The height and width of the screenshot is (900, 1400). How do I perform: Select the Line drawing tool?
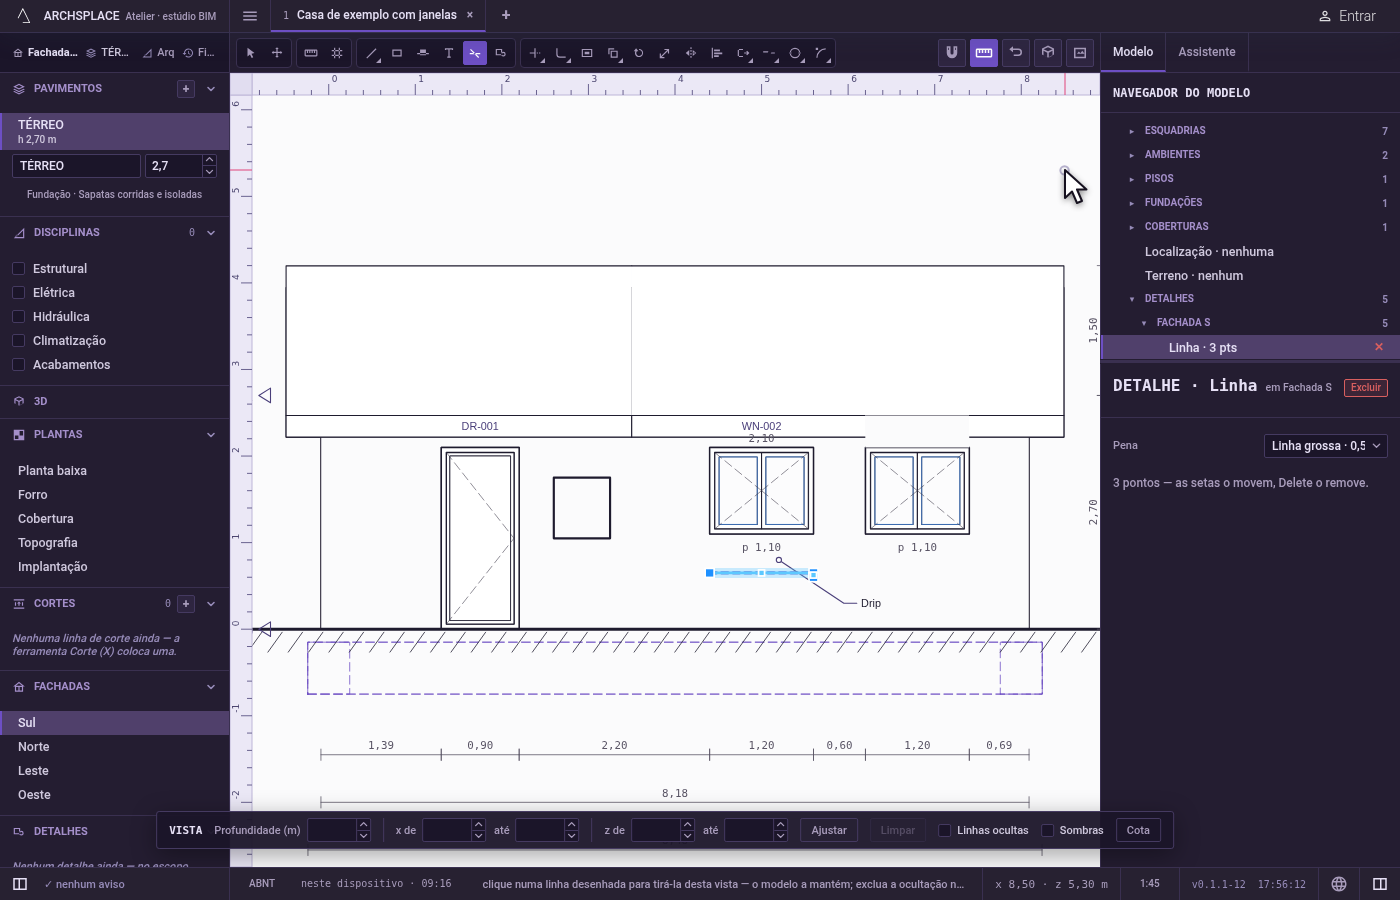(371, 53)
